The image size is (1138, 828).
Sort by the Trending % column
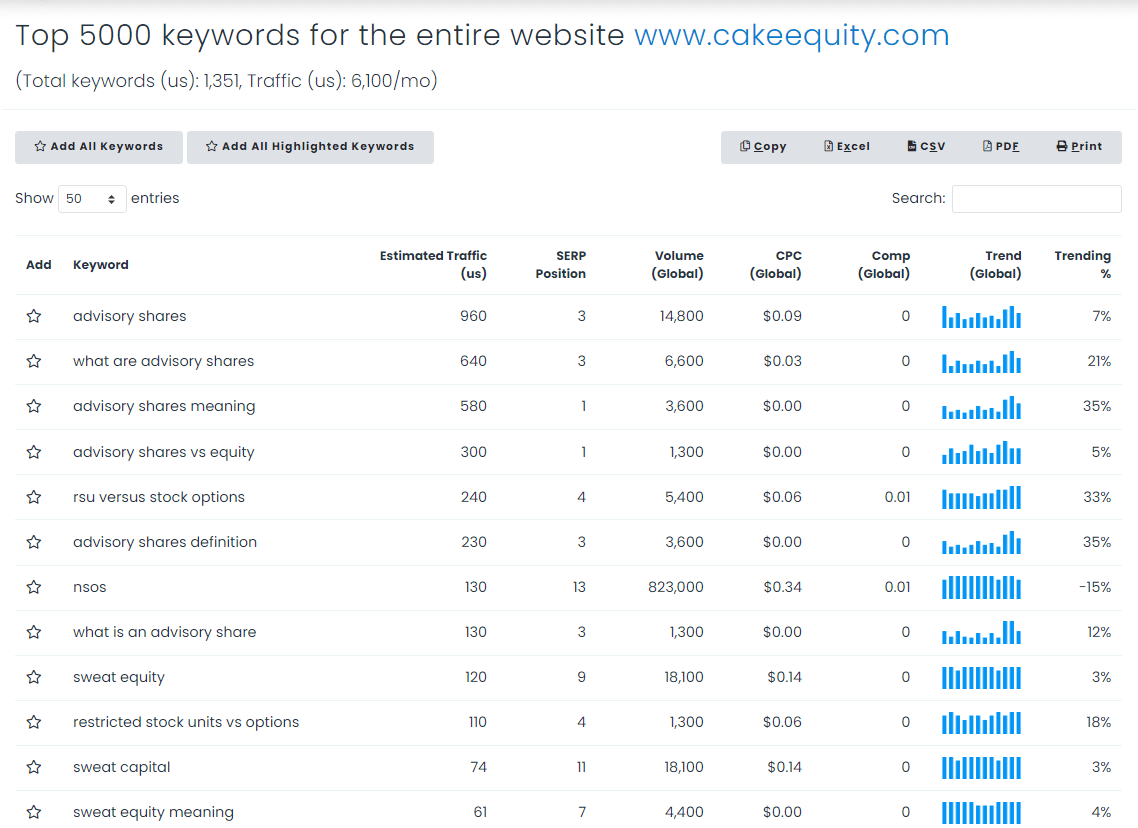(x=1082, y=264)
